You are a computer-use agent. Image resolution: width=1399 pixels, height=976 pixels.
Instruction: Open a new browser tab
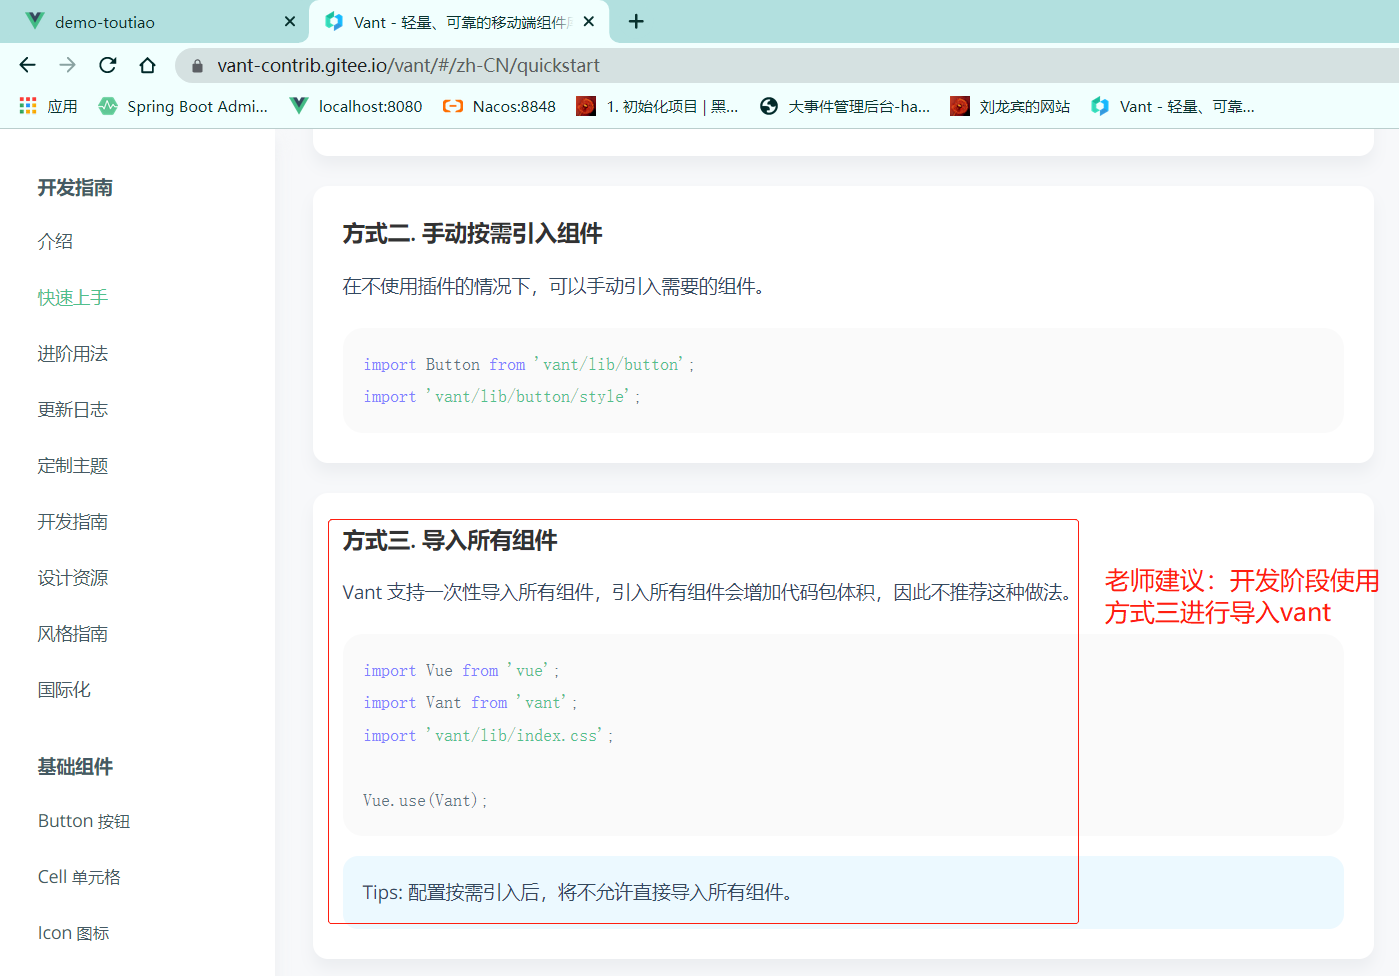click(x=636, y=21)
